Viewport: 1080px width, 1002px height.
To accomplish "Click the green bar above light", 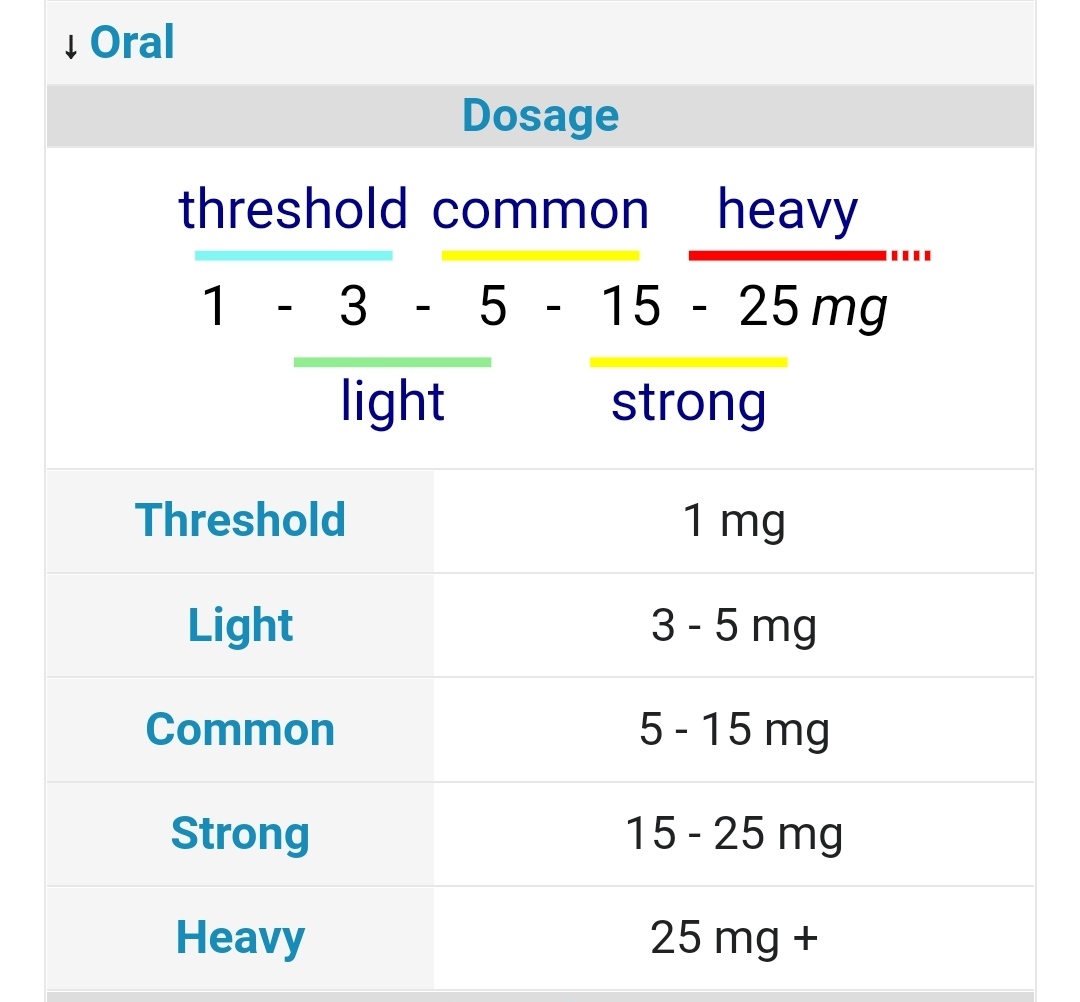I will pos(392,362).
